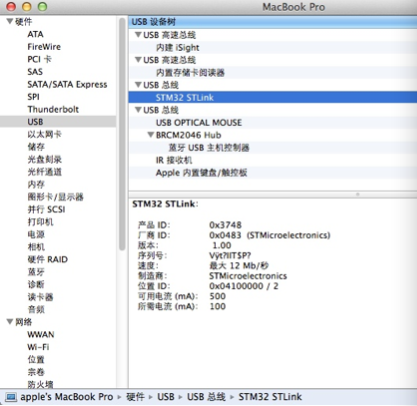The image size is (417, 406).
Task: Click the yellow minimize window button
Action: click(27, 6)
